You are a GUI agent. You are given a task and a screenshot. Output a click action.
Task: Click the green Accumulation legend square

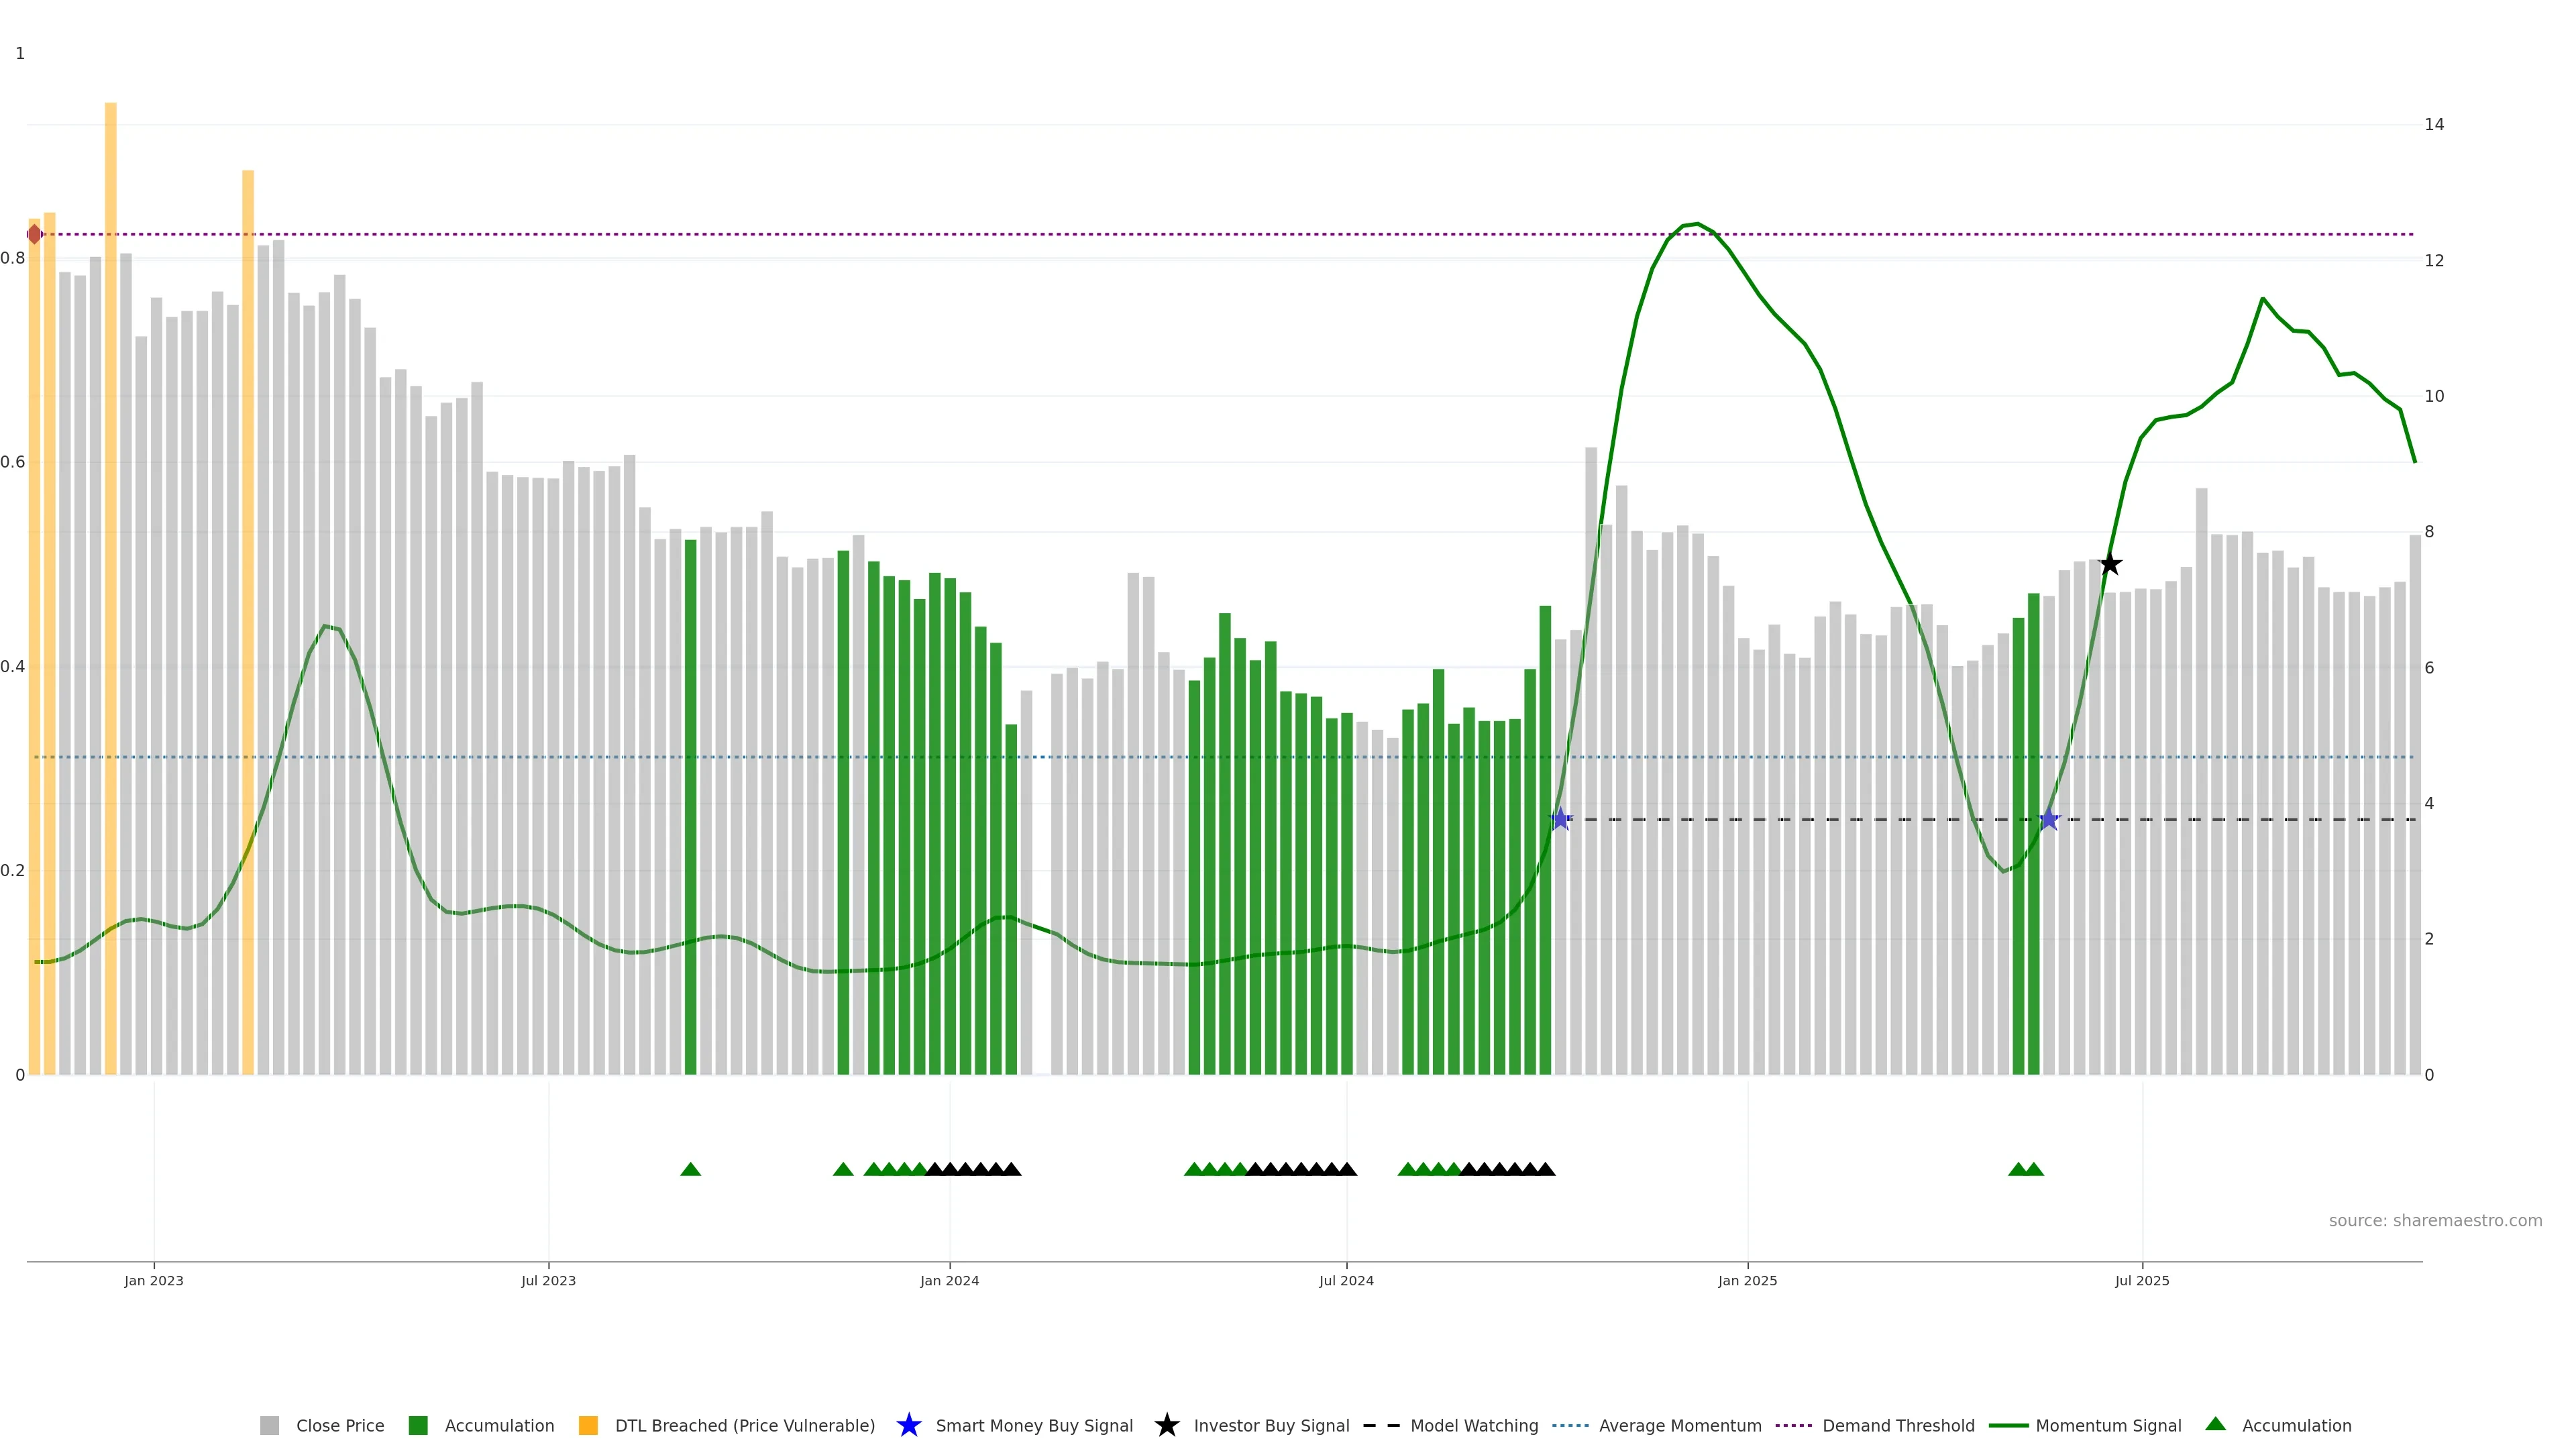click(418, 1425)
